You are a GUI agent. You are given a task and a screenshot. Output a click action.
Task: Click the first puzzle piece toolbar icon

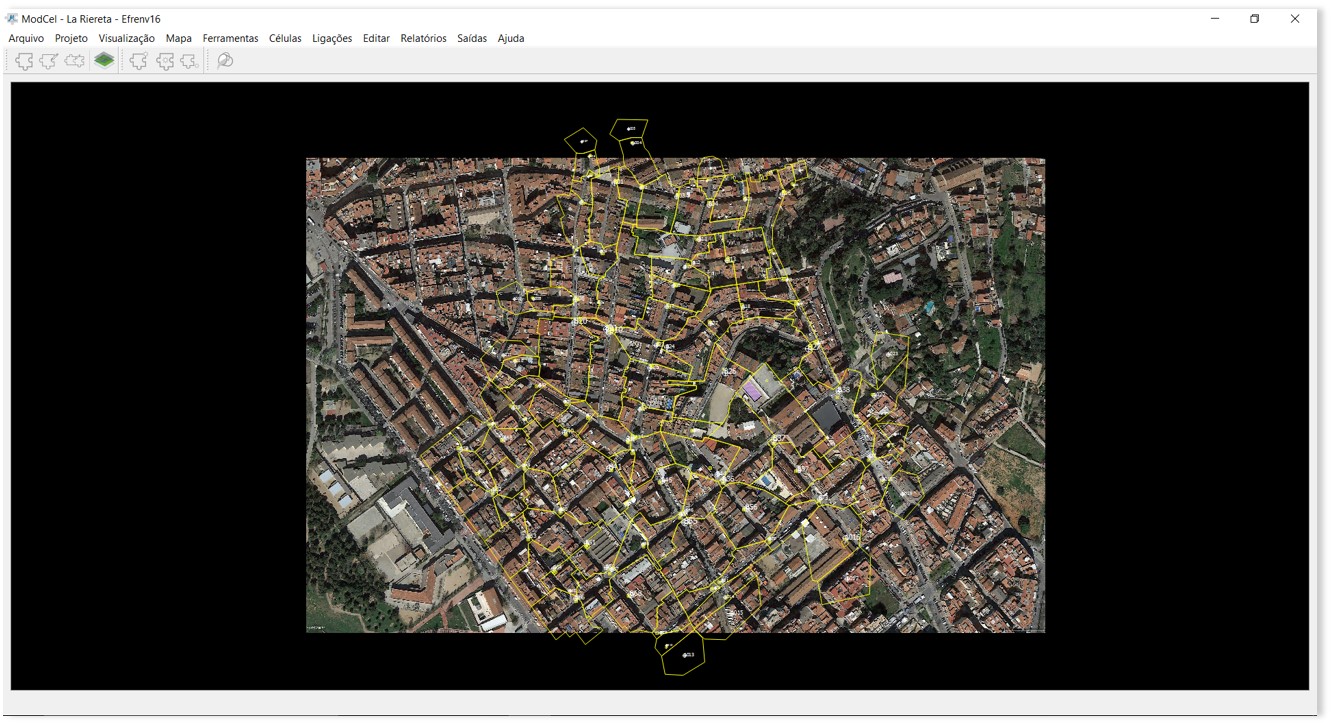tap(24, 61)
